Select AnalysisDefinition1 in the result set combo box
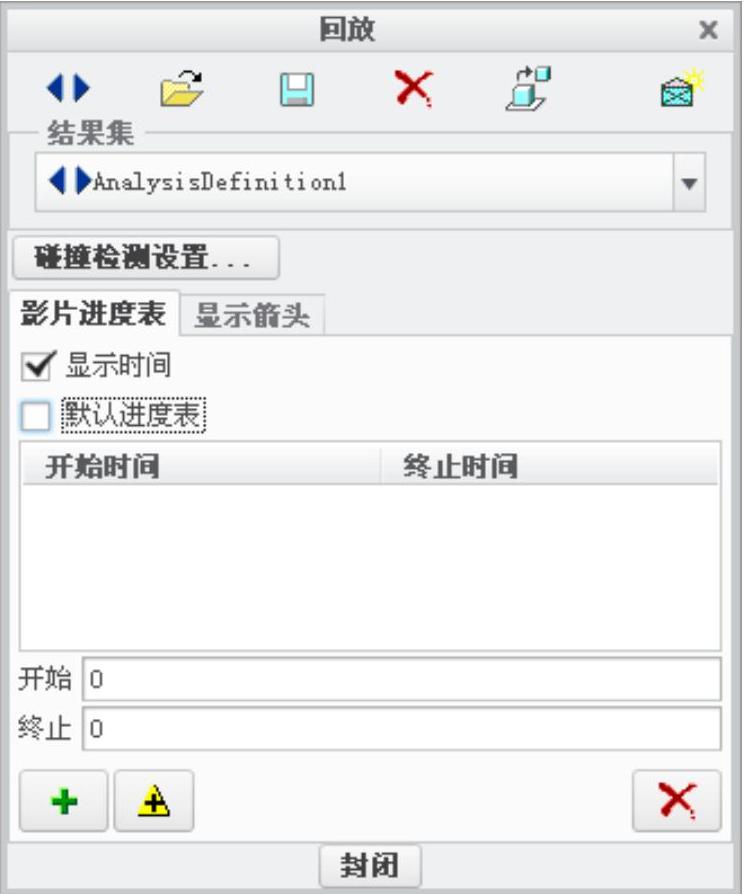 (x=355, y=182)
